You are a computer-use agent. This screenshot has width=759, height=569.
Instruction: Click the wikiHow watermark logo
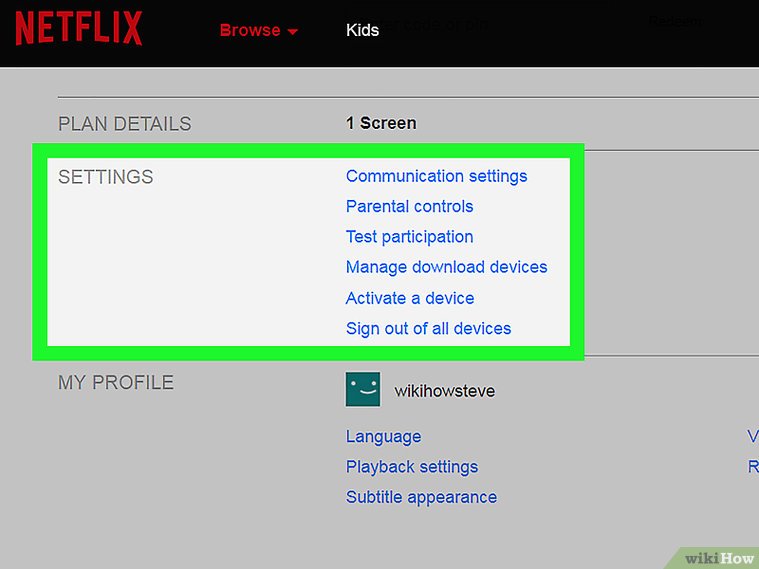[717, 555]
